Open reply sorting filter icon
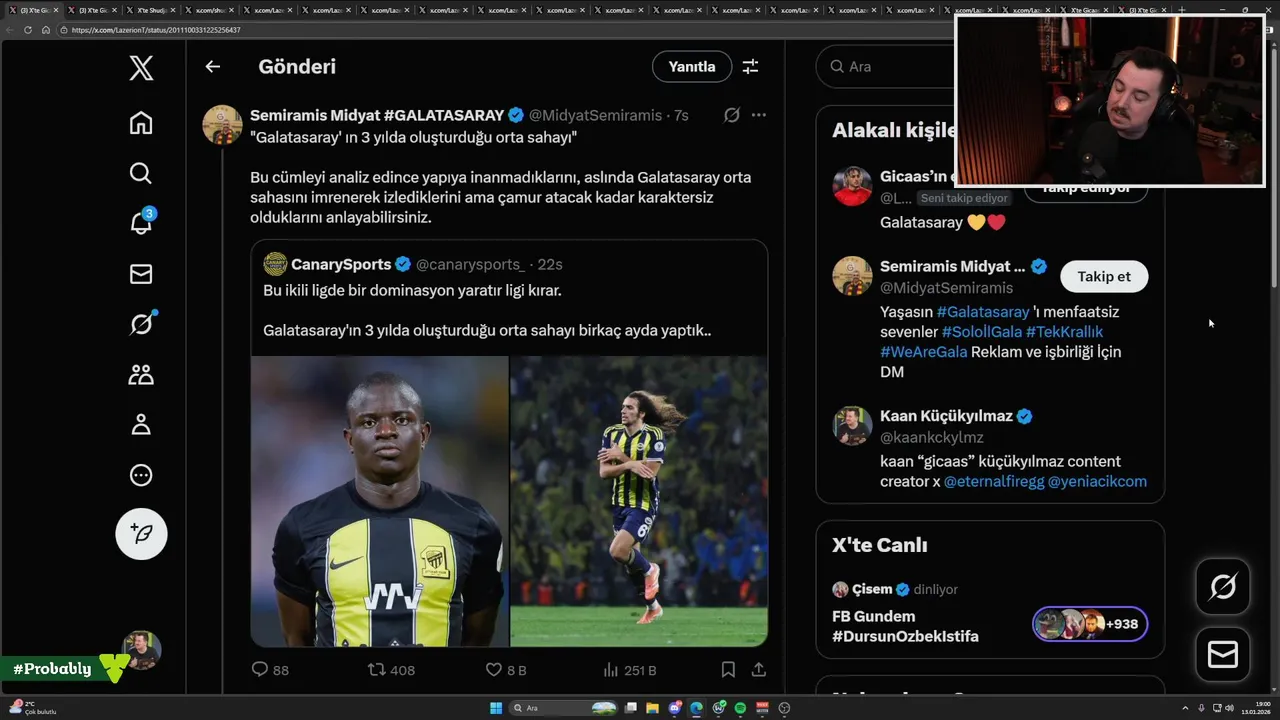Image resolution: width=1280 pixels, height=720 pixels. [750, 67]
